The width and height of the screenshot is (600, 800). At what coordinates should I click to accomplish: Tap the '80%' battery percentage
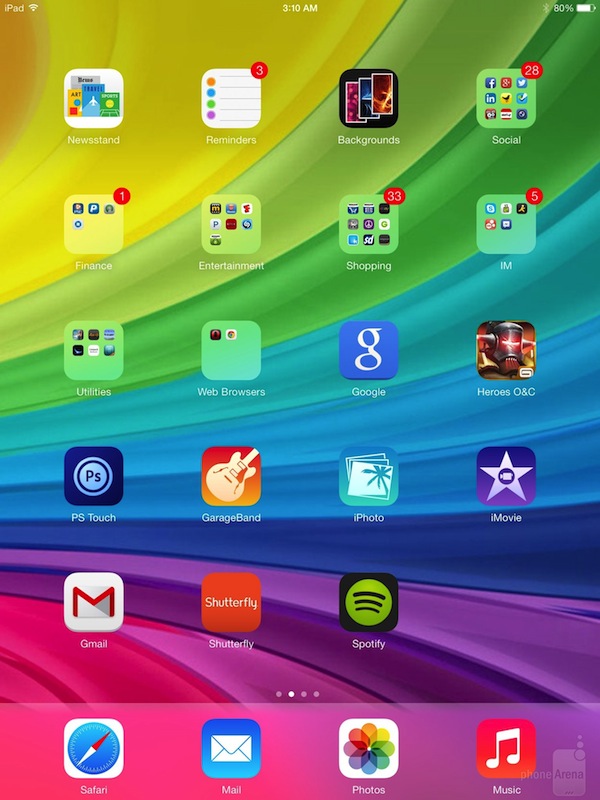click(x=563, y=8)
